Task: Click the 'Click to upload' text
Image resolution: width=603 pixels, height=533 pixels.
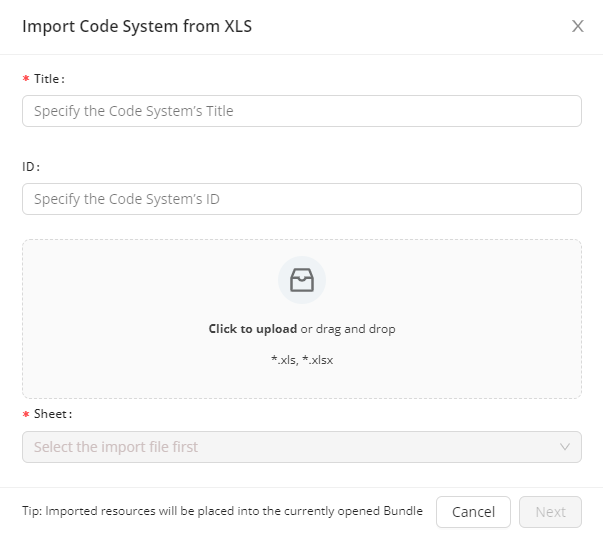Action: click(252, 329)
